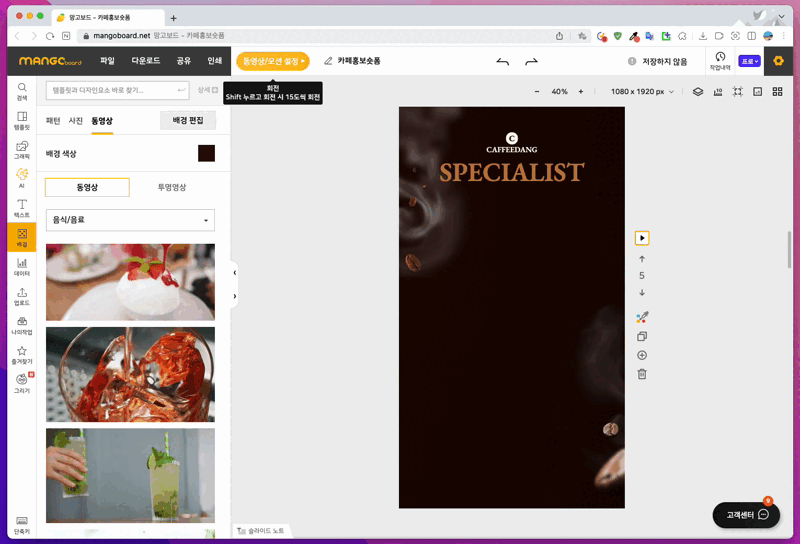Screen dimensions: 800x544
Task: Click the 배경 편집 button
Action: click(x=188, y=120)
